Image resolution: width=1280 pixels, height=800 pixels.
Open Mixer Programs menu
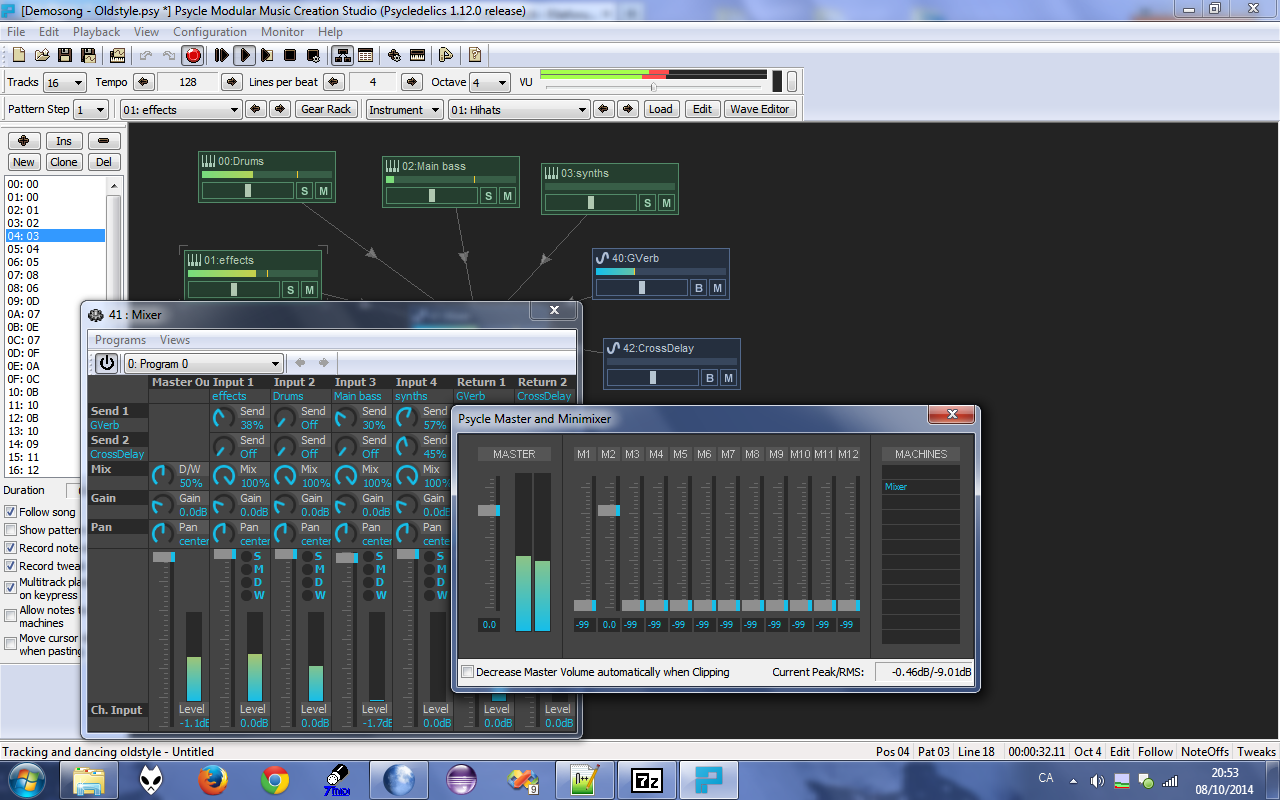pos(120,340)
